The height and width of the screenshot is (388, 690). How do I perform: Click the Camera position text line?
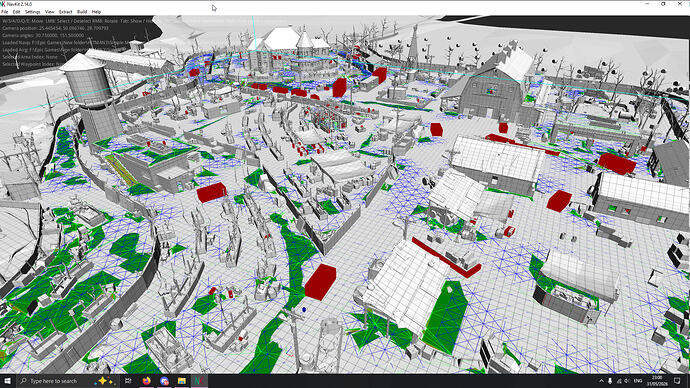click(55, 28)
